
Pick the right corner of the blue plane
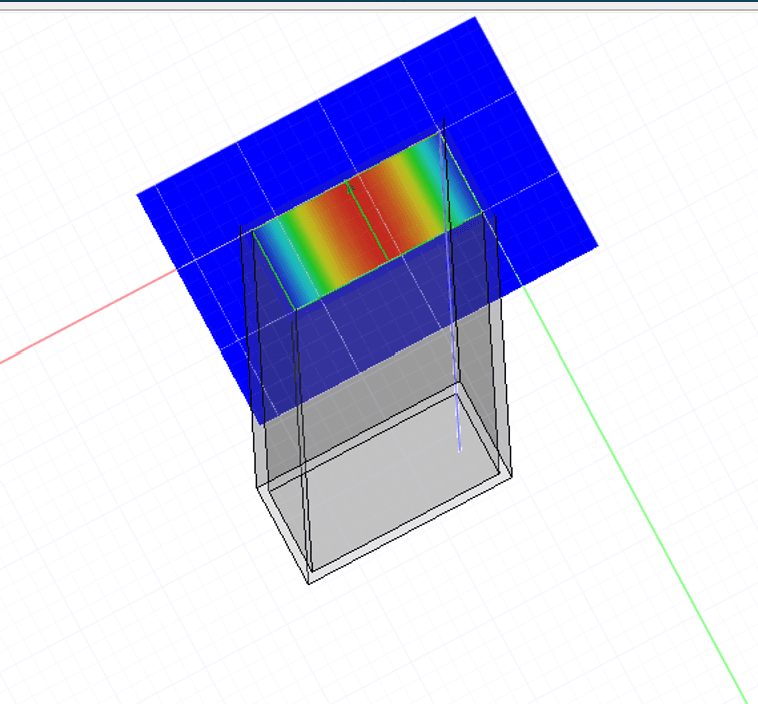[x=595, y=245]
